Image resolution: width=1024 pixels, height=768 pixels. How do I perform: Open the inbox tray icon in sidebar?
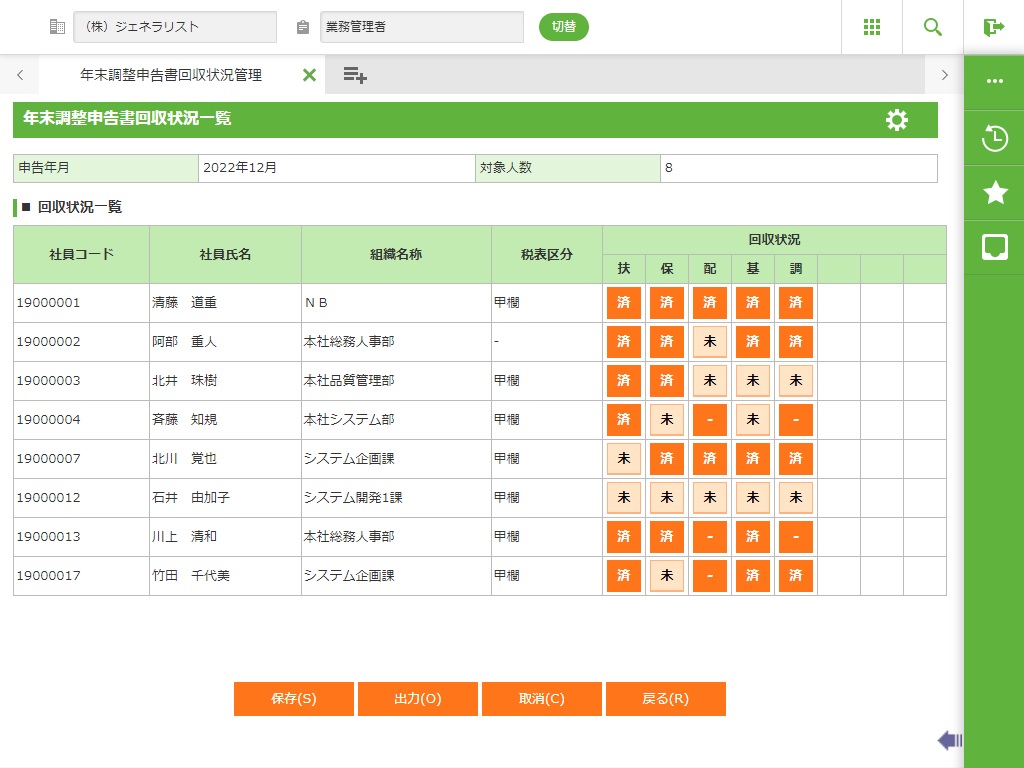(x=994, y=247)
